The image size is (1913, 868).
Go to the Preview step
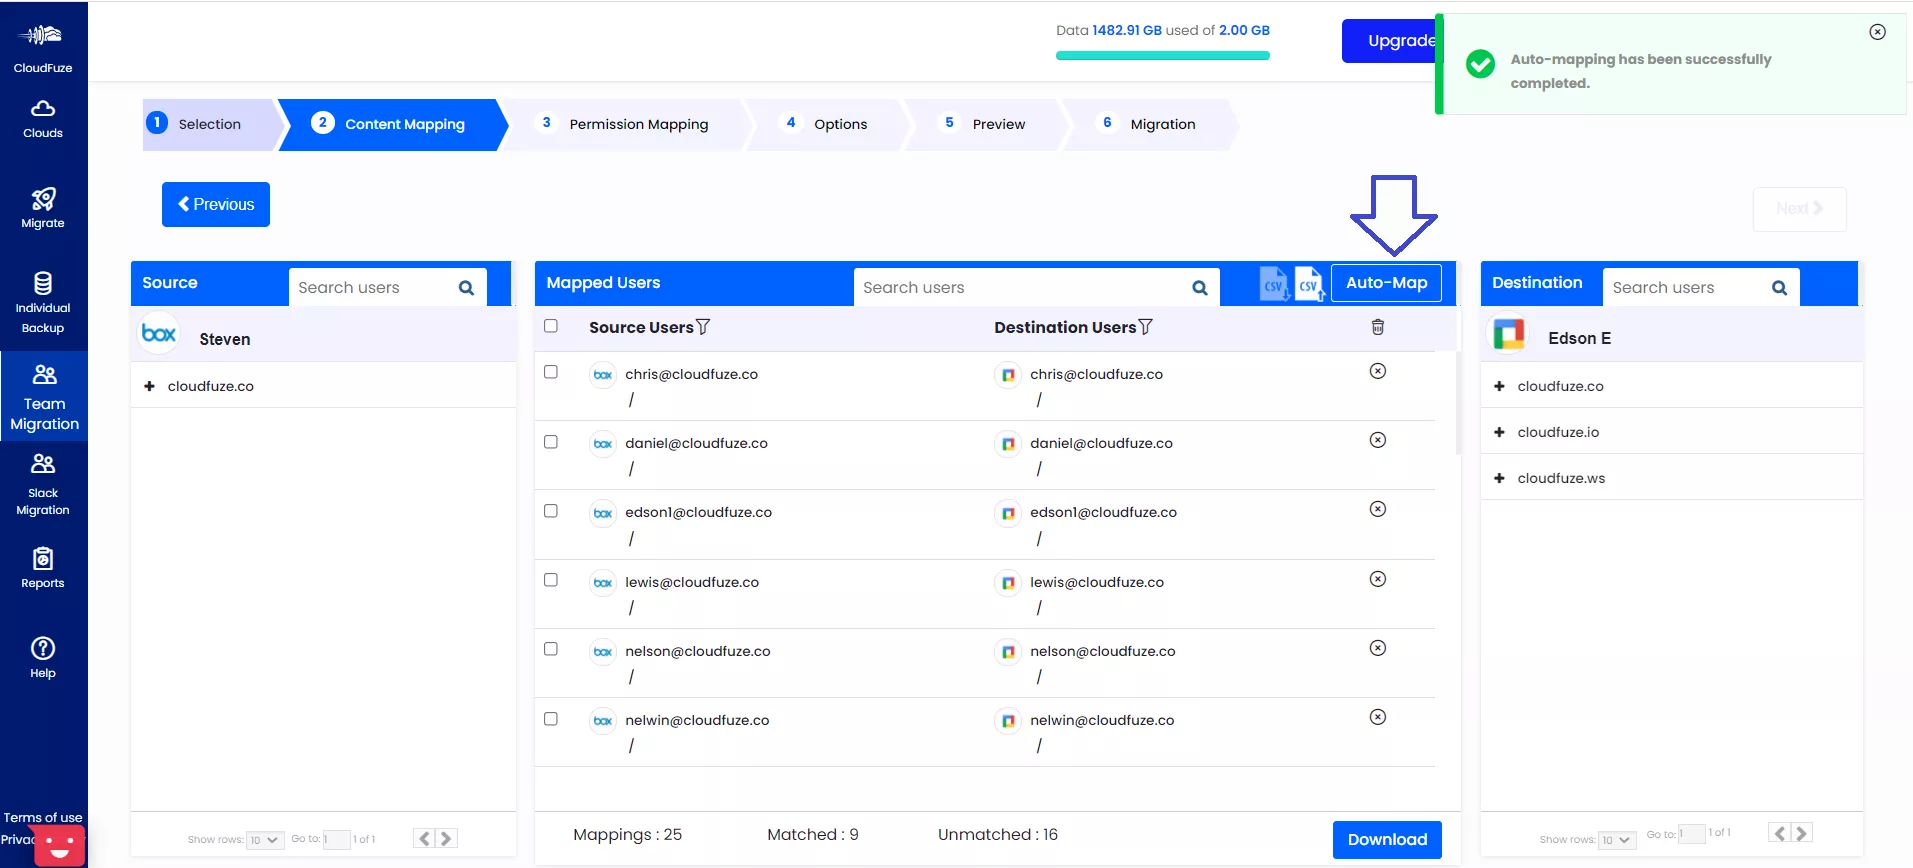coord(986,124)
